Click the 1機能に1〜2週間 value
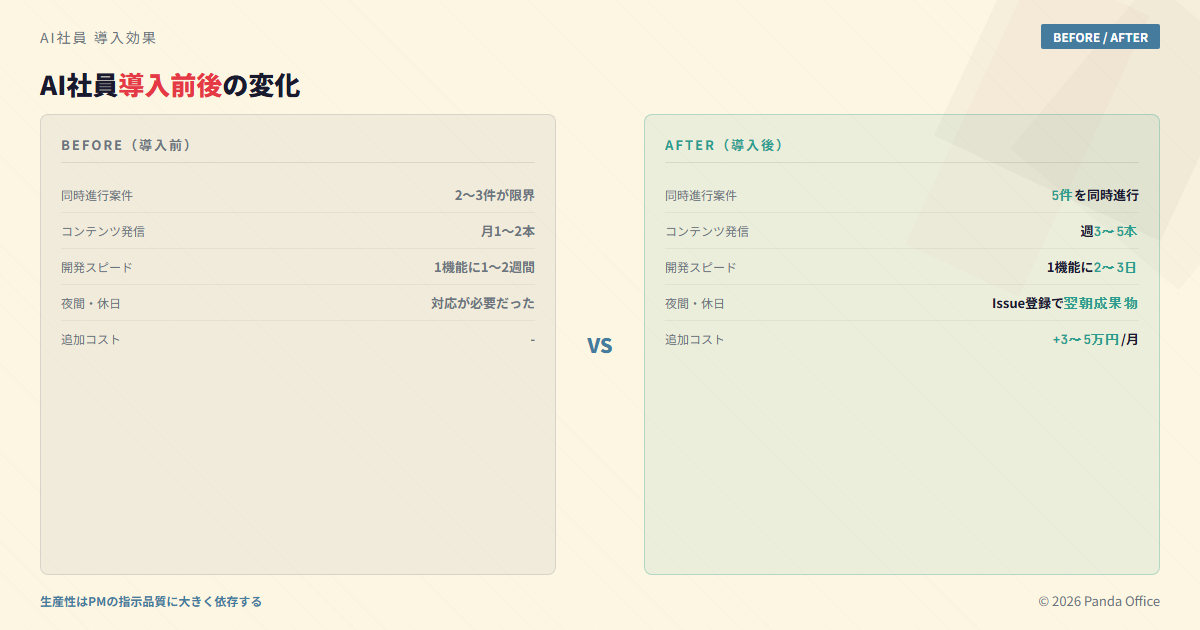 [x=484, y=267]
